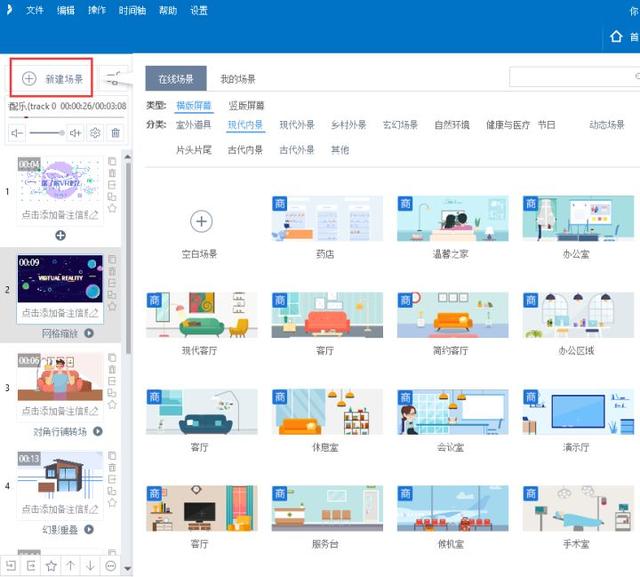The image size is (640, 577).
Task: Move scene down with arrow icon
Action: point(90,565)
